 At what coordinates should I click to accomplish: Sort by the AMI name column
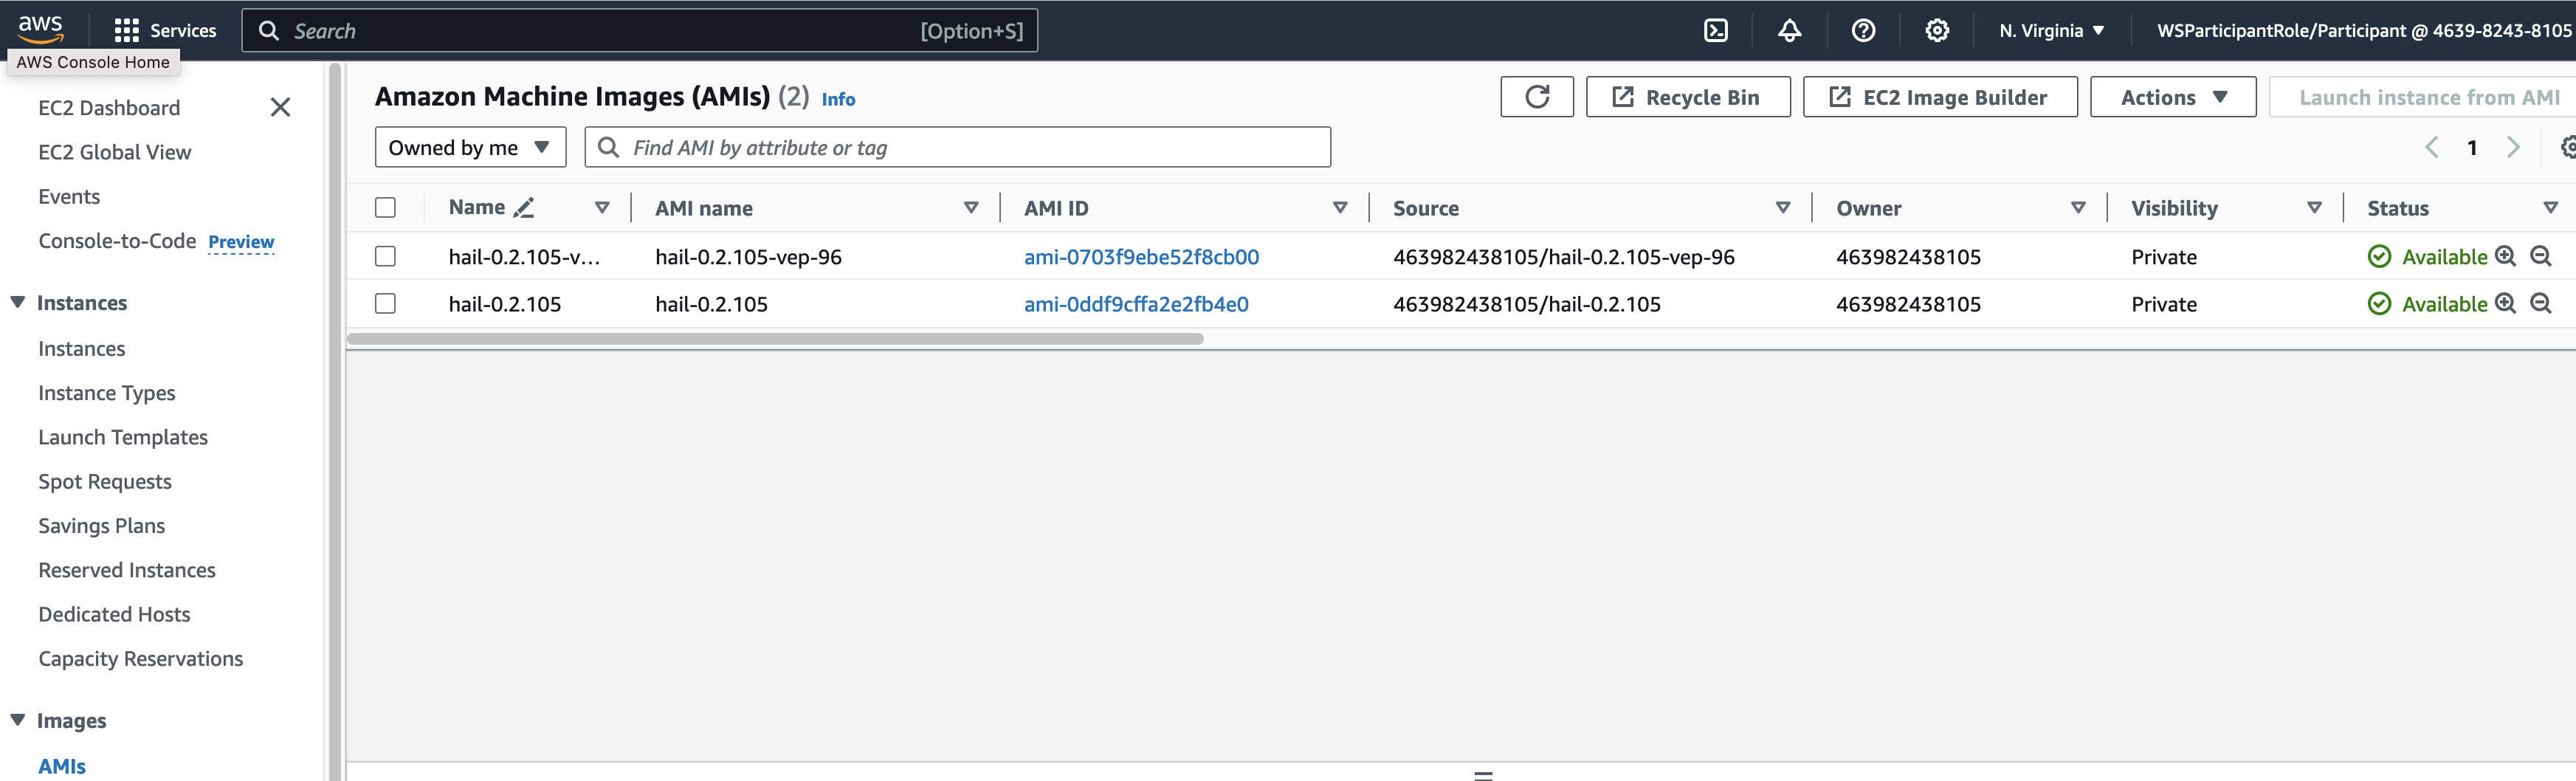click(x=971, y=207)
